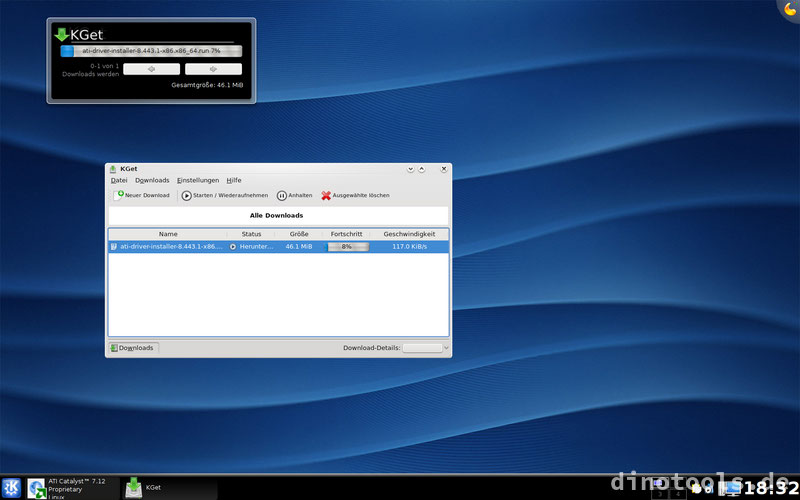The height and width of the screenshot is (500, 800).
Task: Click Starten / Wiederaufnehmen play icon
Action: [x=187, y=195]
